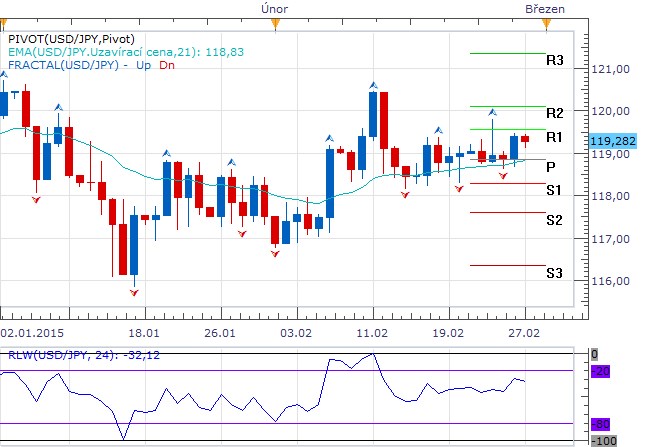Screen dimensions: 646x447
Task: Click the purple -20 RLW level tag
Action: pos(602,371)
